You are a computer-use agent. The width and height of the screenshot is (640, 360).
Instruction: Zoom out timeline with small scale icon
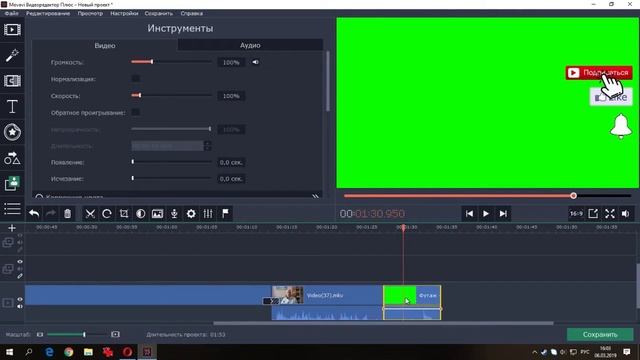tap(40, 334)
